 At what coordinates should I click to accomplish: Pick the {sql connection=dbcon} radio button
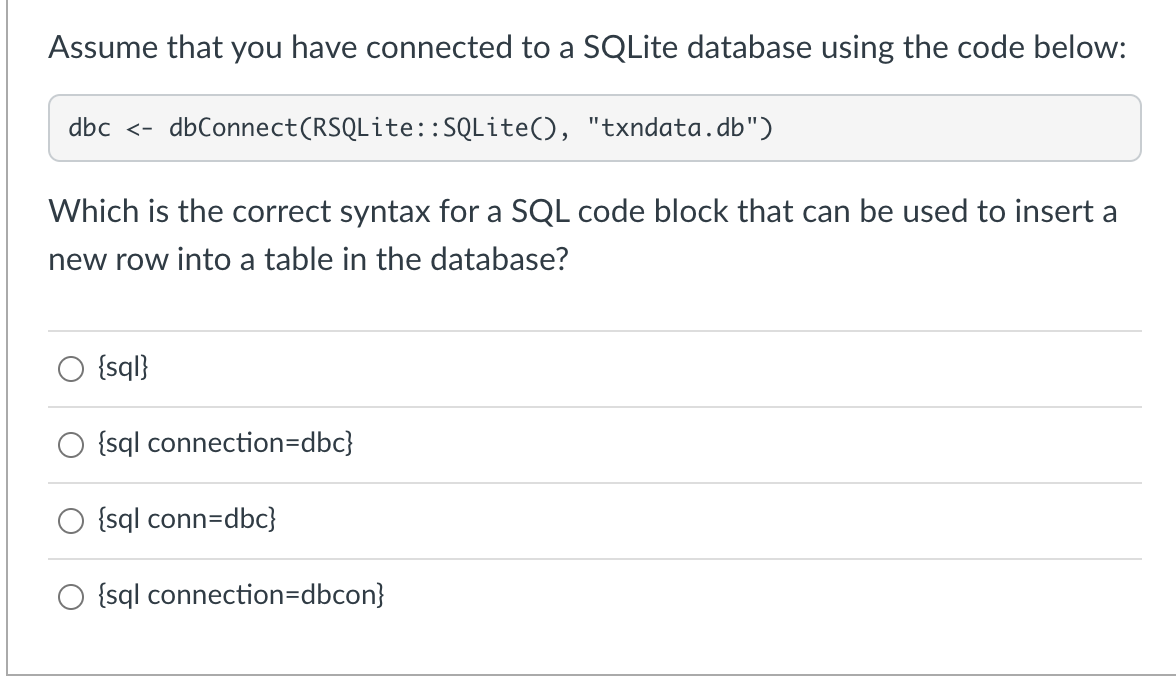click(71, 597)
